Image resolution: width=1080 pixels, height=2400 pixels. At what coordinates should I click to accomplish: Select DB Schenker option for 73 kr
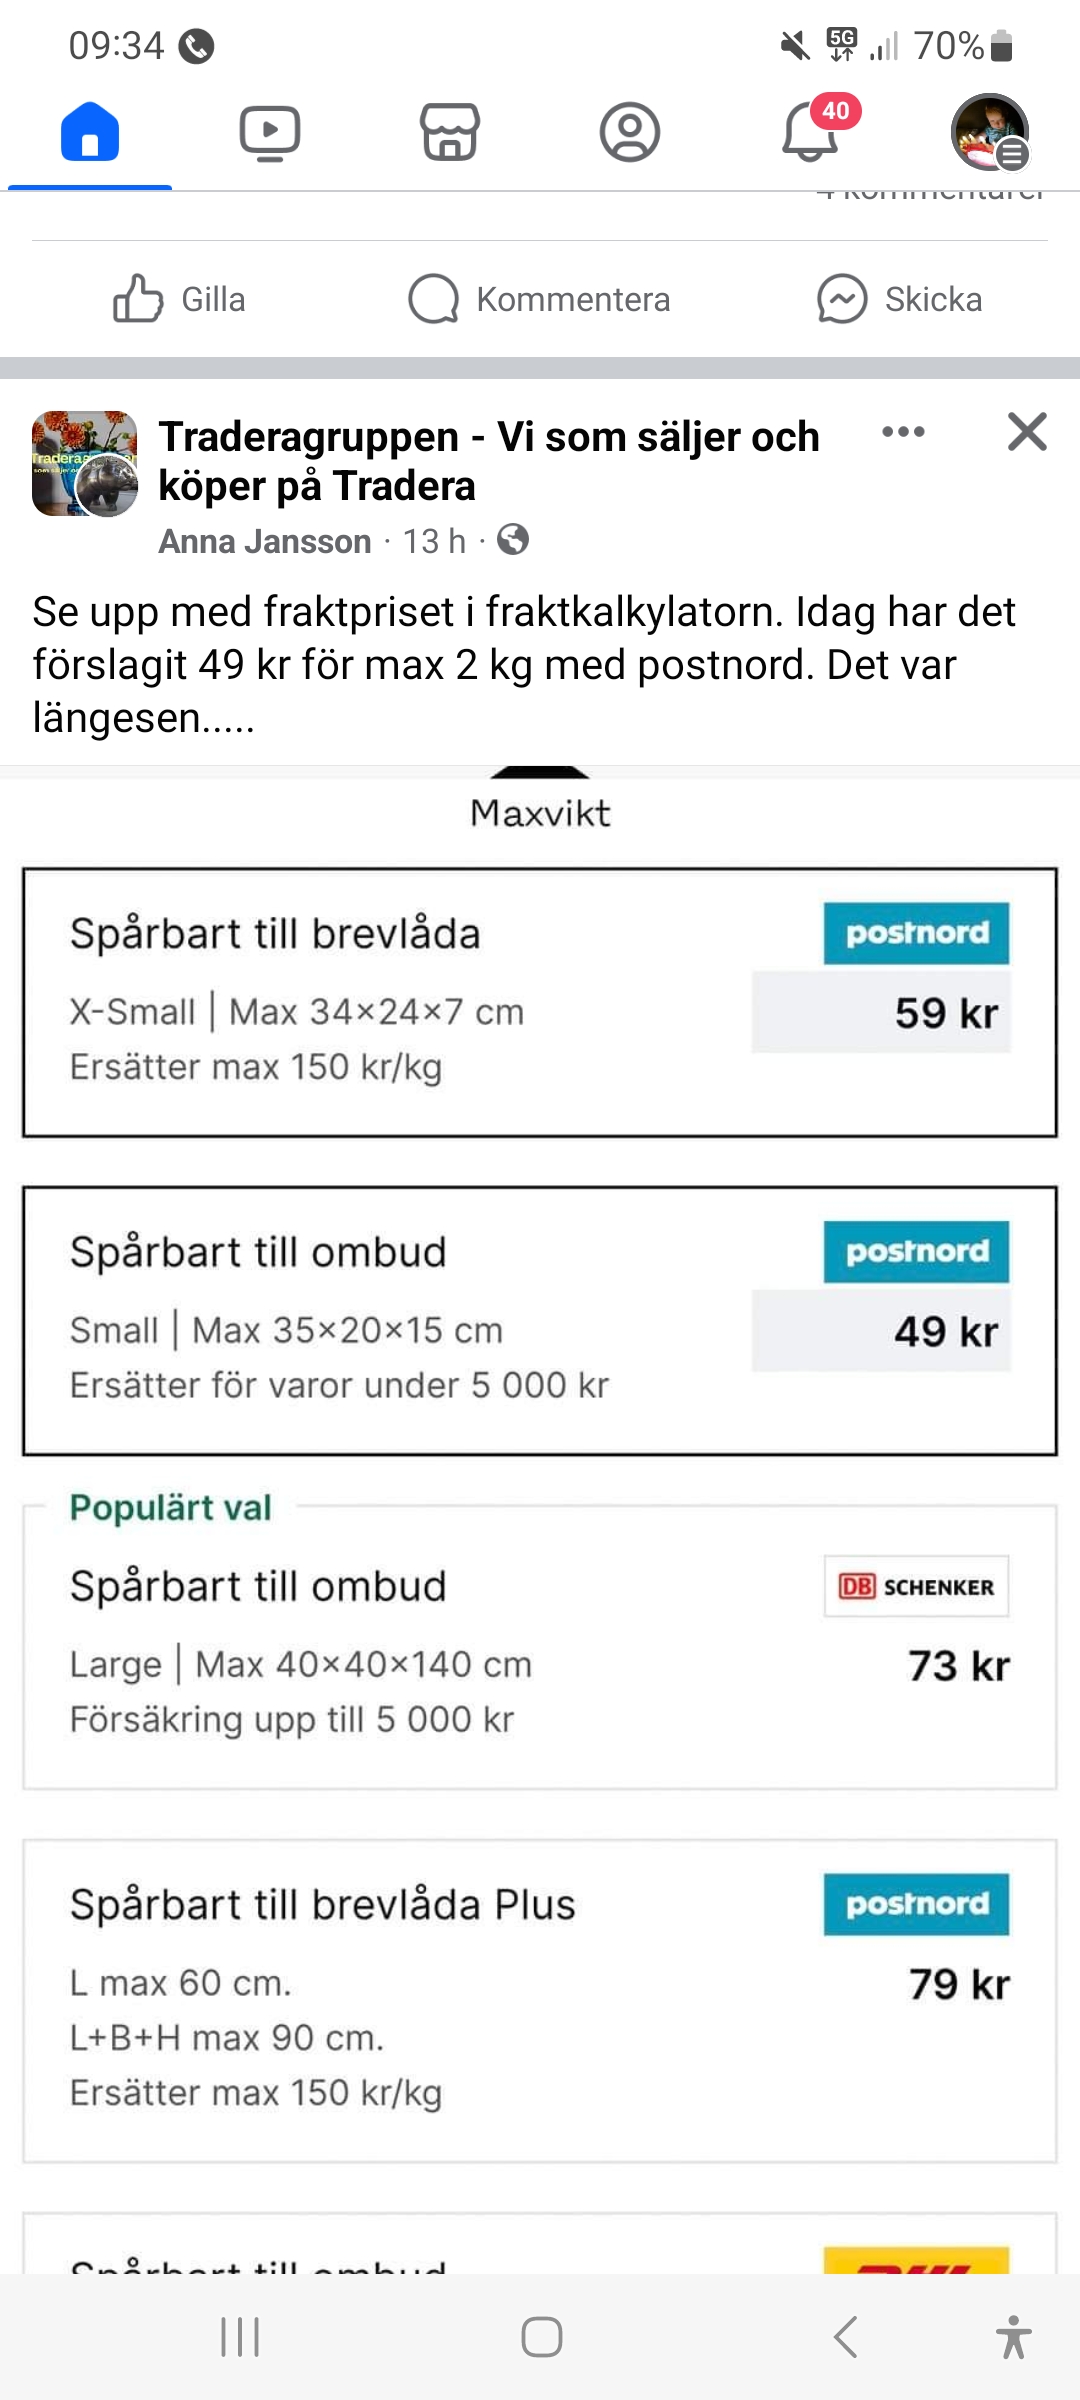click(540, 1647)
